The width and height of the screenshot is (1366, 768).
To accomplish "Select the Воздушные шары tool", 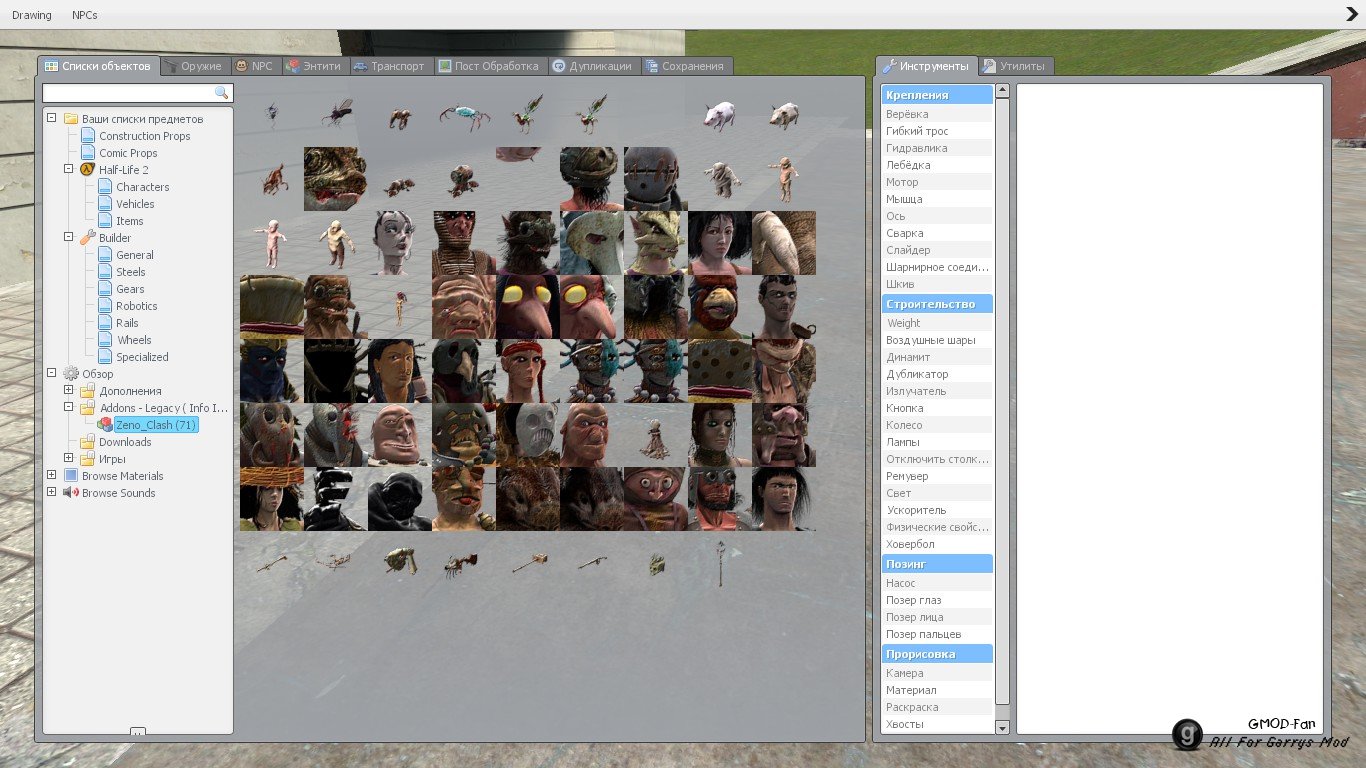I will point(937,340).
